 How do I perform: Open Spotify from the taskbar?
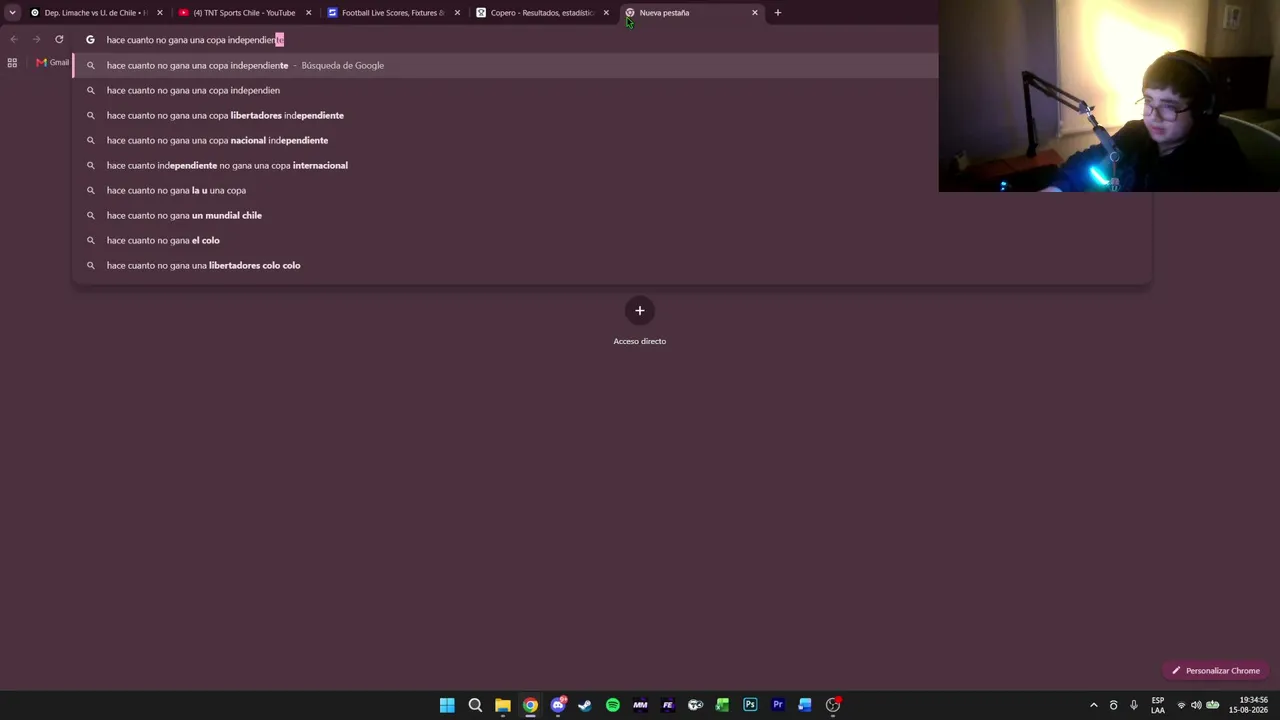(613, 705)
